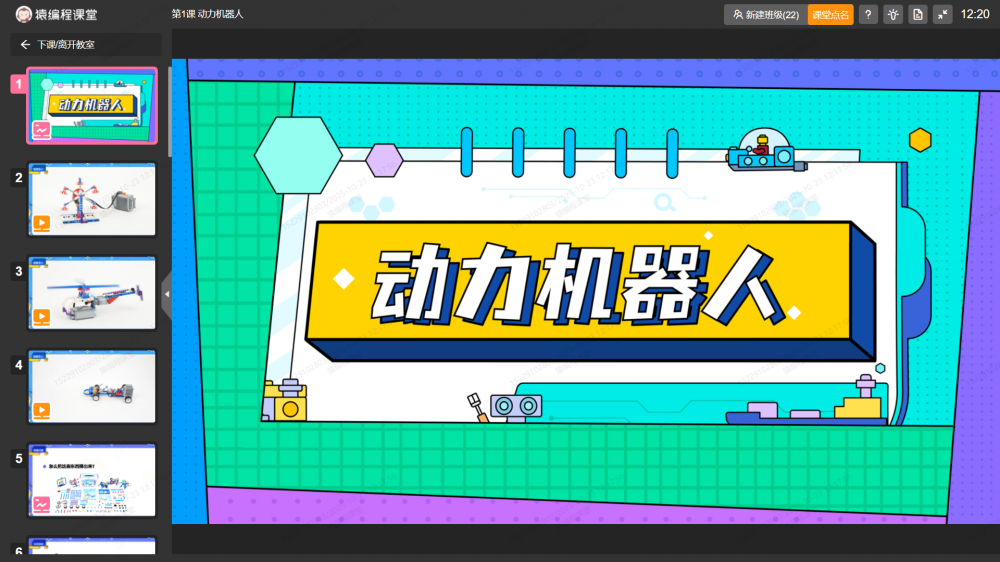Image resolution: width=1000 pixels, height=562 pixels.
Task: Click the orange play icon on slide 4
Action: click(x=42, y=410)
